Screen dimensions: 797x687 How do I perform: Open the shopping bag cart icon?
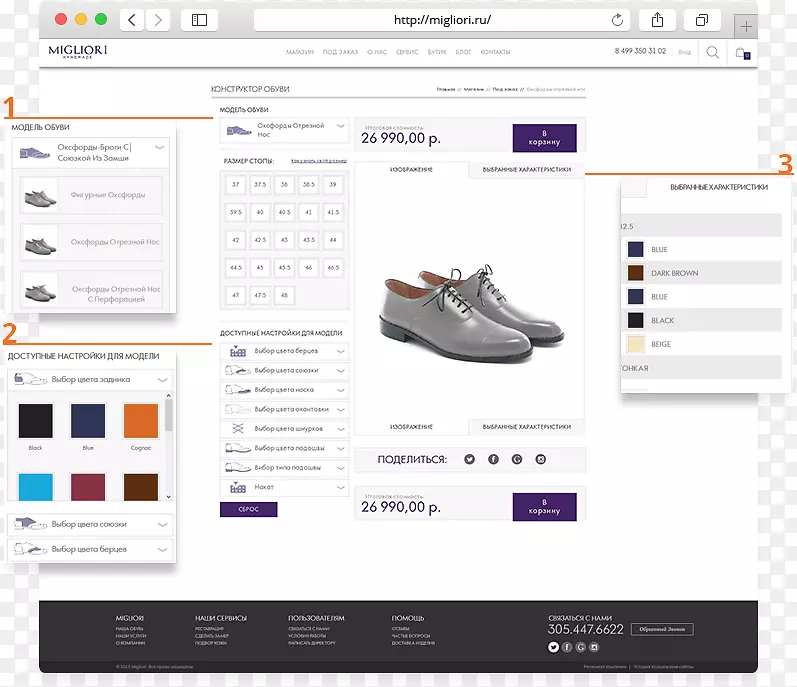tap(742, 52)
